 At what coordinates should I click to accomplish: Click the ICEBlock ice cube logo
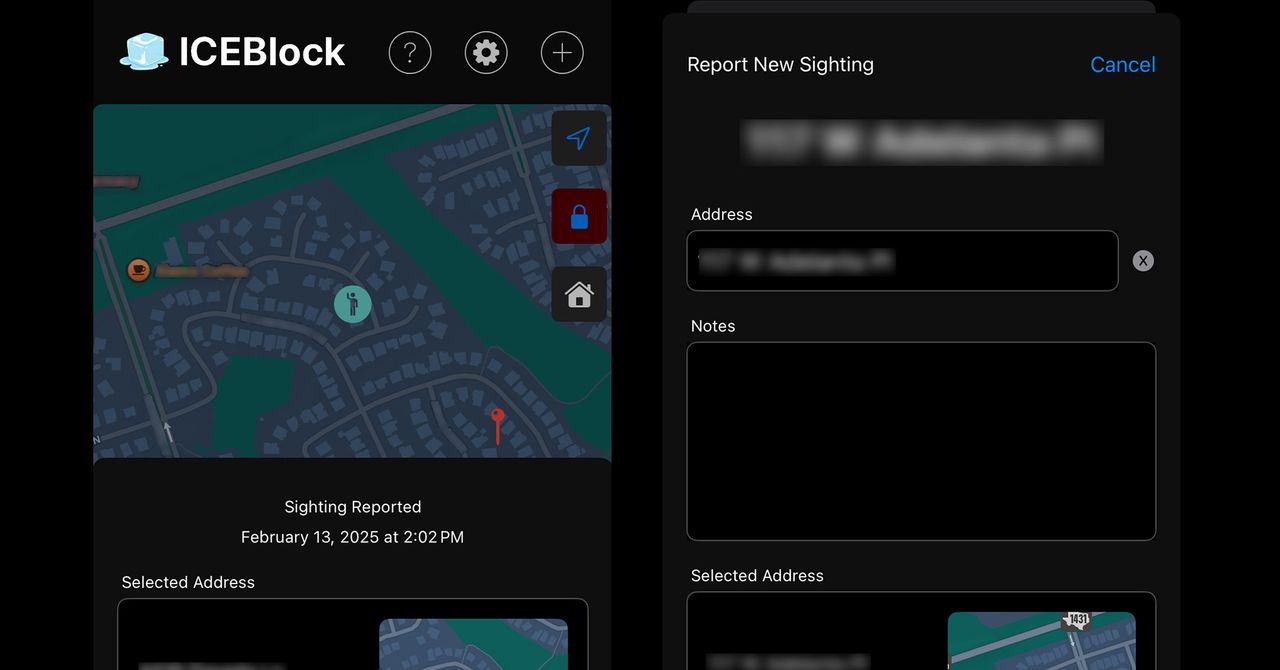coord(143,51)
